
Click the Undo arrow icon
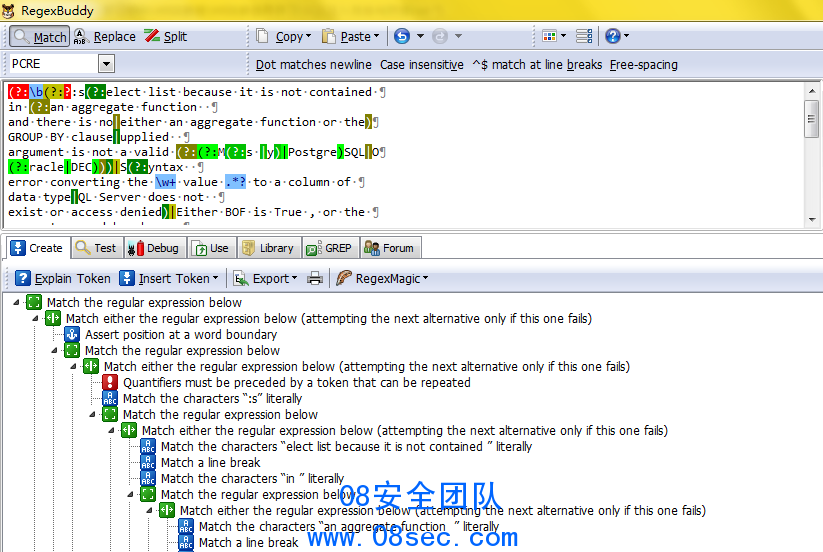pyautogui.click(x=402, y=36)
